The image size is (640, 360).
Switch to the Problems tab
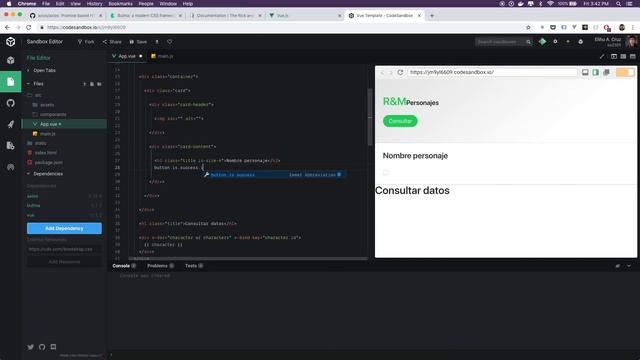click(160, 266)
